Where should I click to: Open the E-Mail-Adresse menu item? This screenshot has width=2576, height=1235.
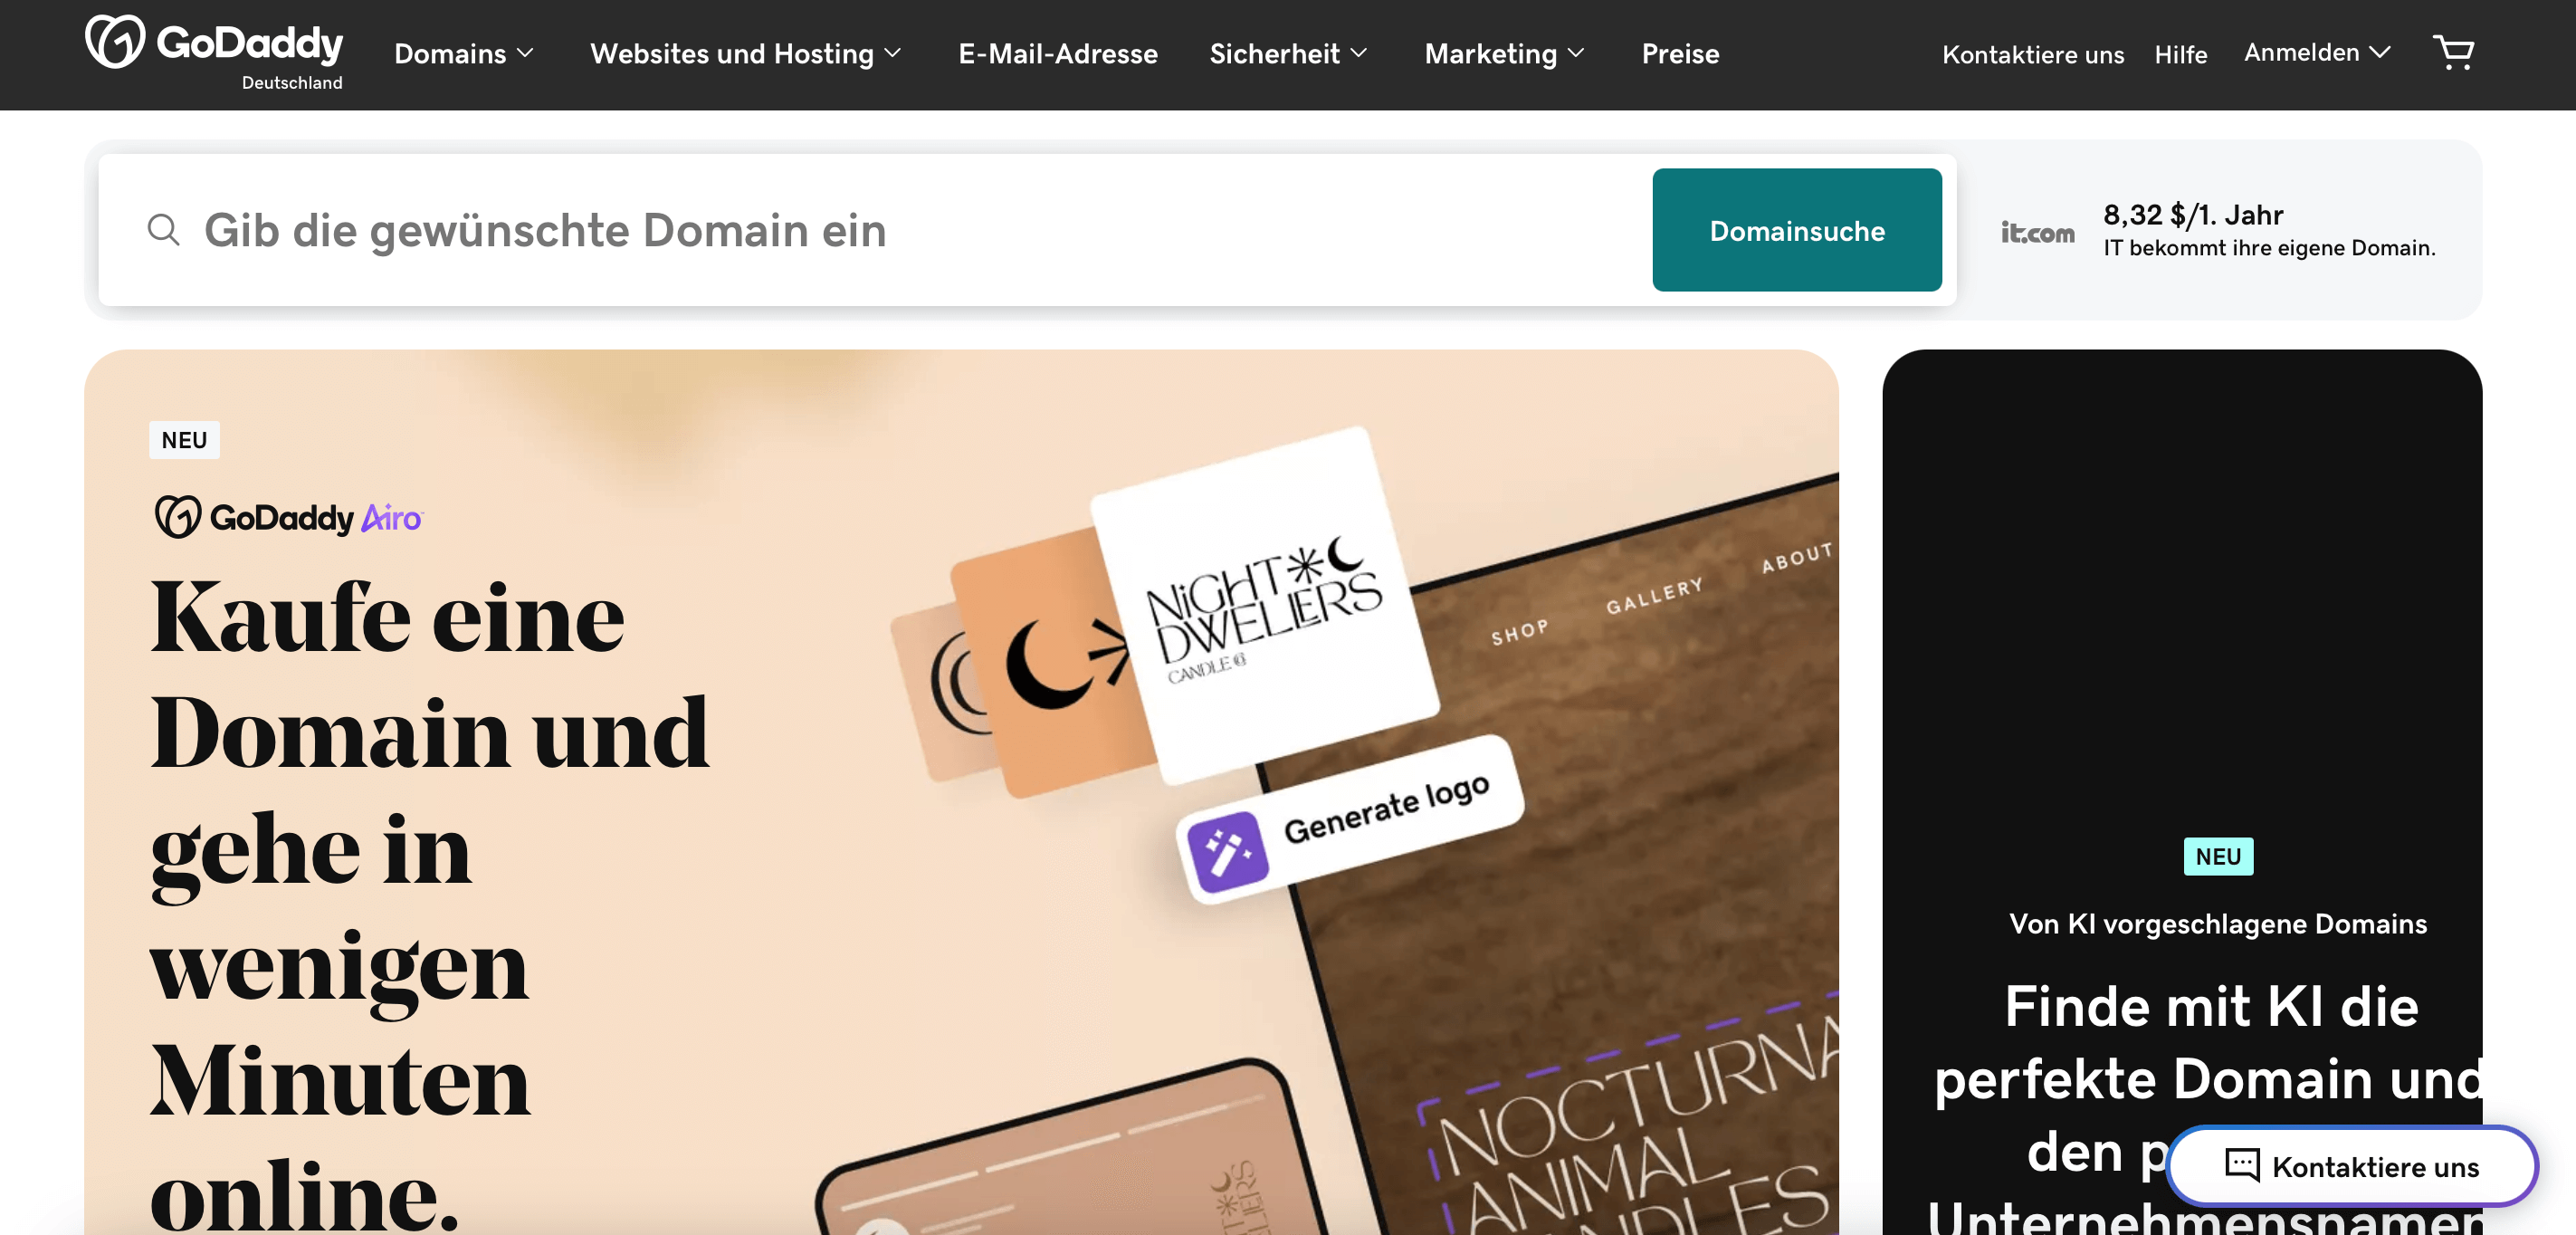tap(1058, 53)
